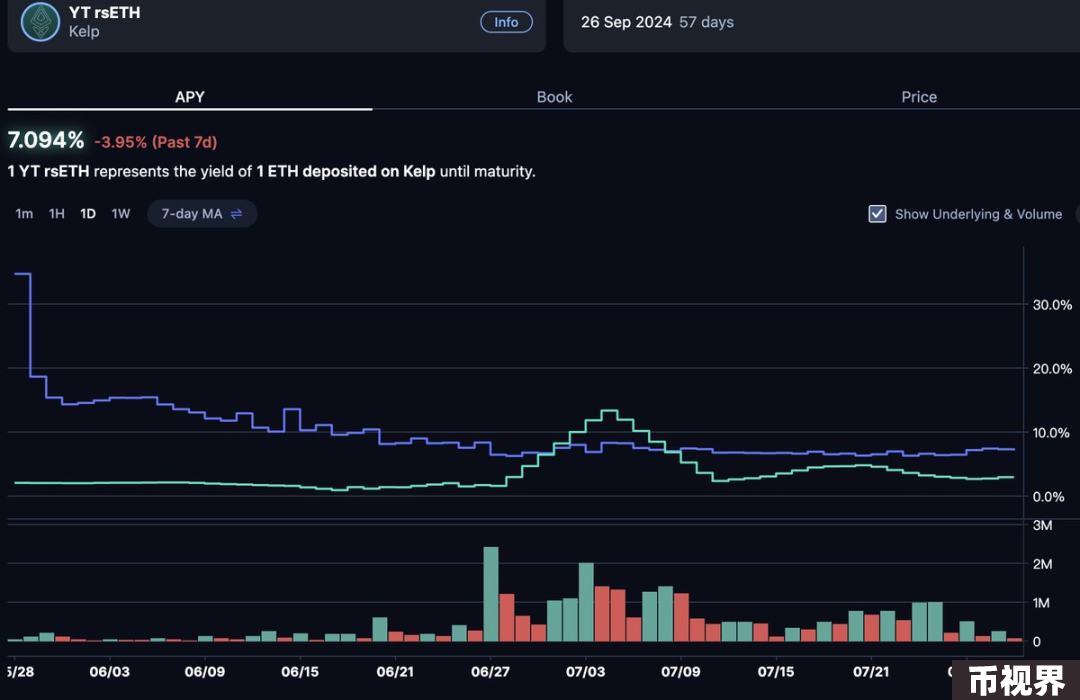The image size is (1080, 700).
Task: Click the 07/03 date label on x-axis
Action: point(585,672)
